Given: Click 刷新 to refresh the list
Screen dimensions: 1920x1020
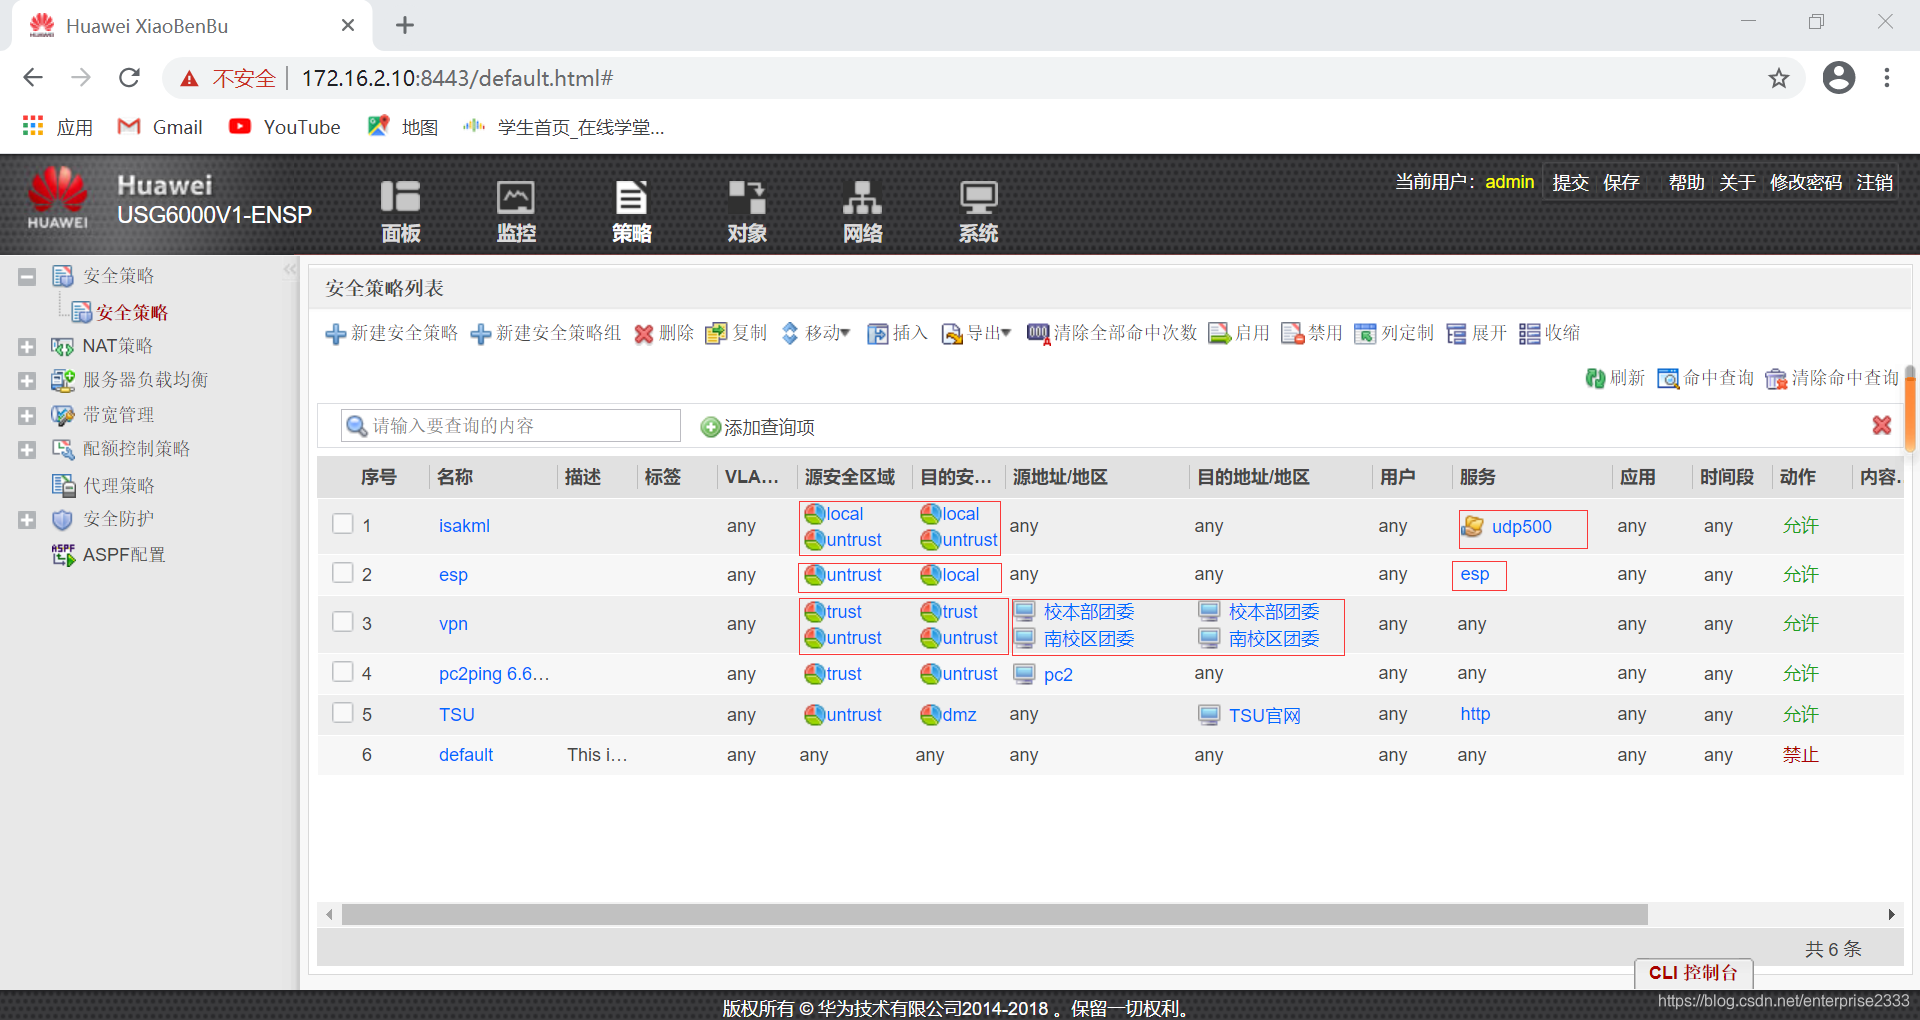Looking at the screenshot, I should coord(1615,378).
